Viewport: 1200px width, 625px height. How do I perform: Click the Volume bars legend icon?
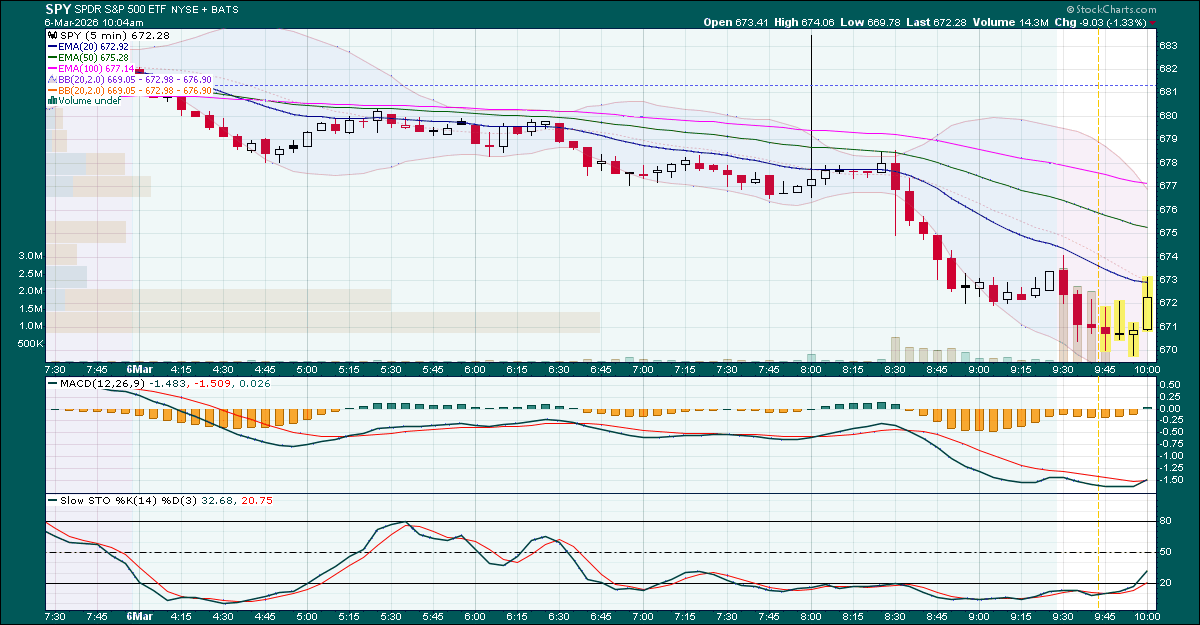tap(51, 101)
